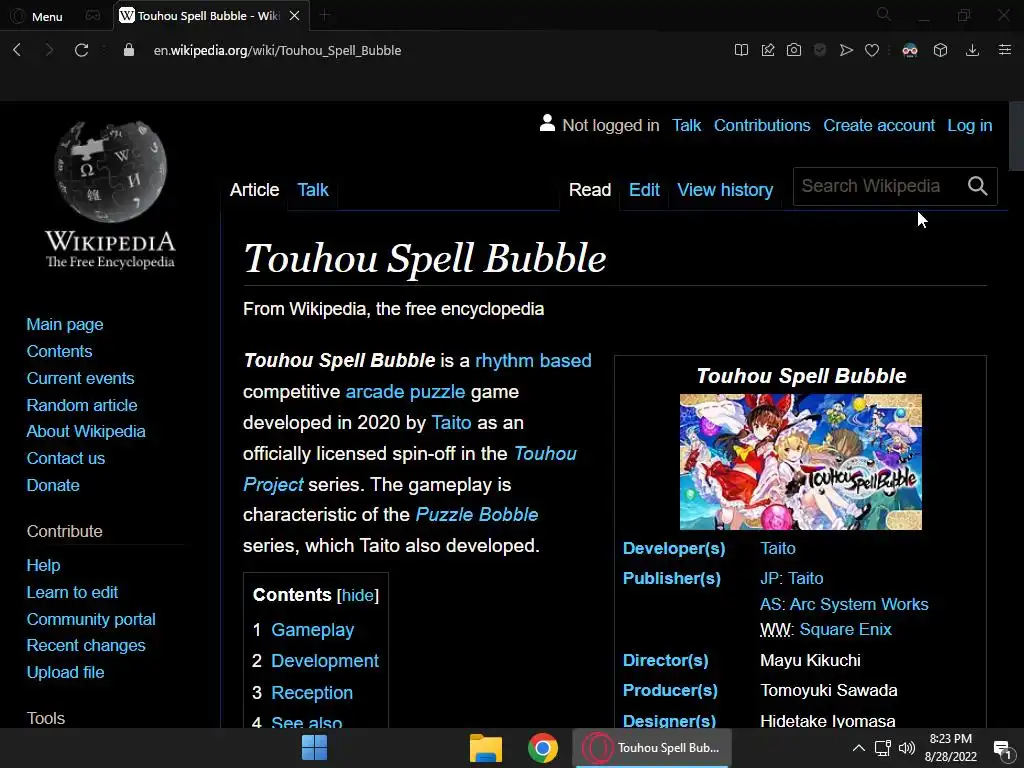The height and width of the screenshot is (768, 1024).
Task: Open Recent changes link
Action: coord(86,646)
